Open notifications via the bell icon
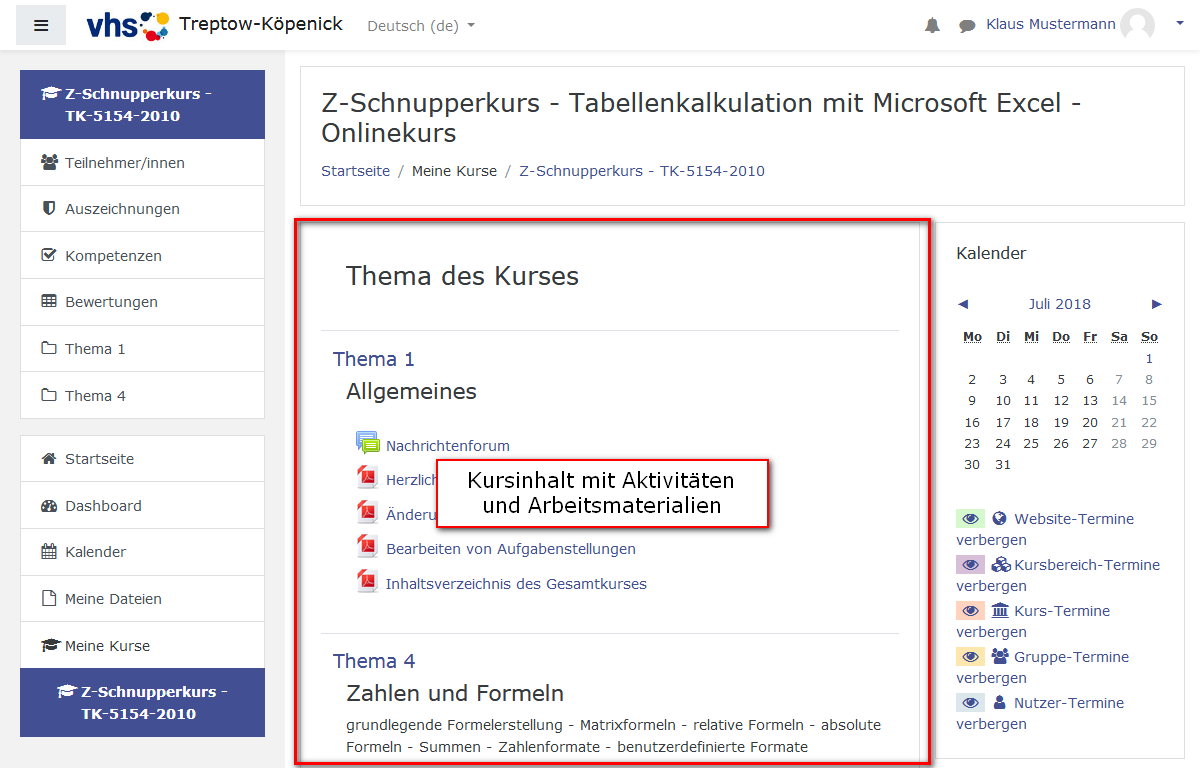Image resolution: width=1200 pixels, height=768 pixels. [932, 26]
